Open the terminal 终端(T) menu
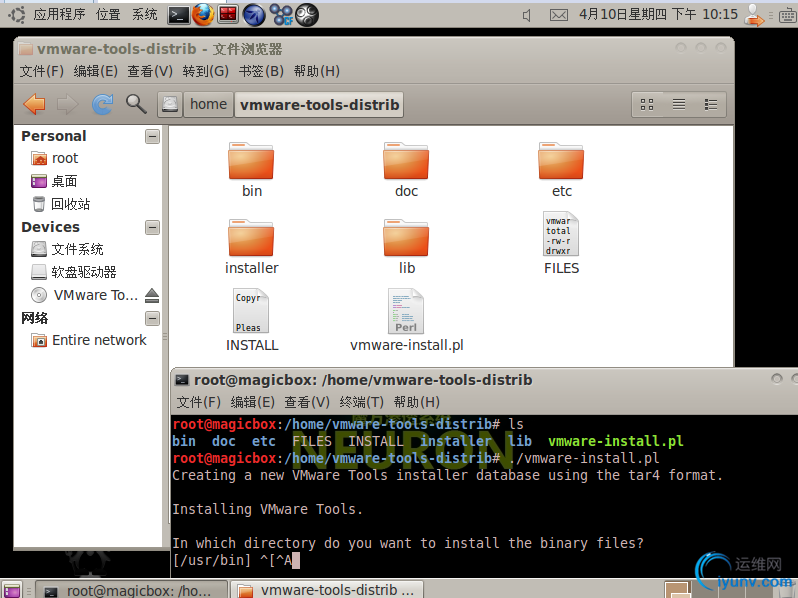798x598 pixels. [x=361, y=402]
